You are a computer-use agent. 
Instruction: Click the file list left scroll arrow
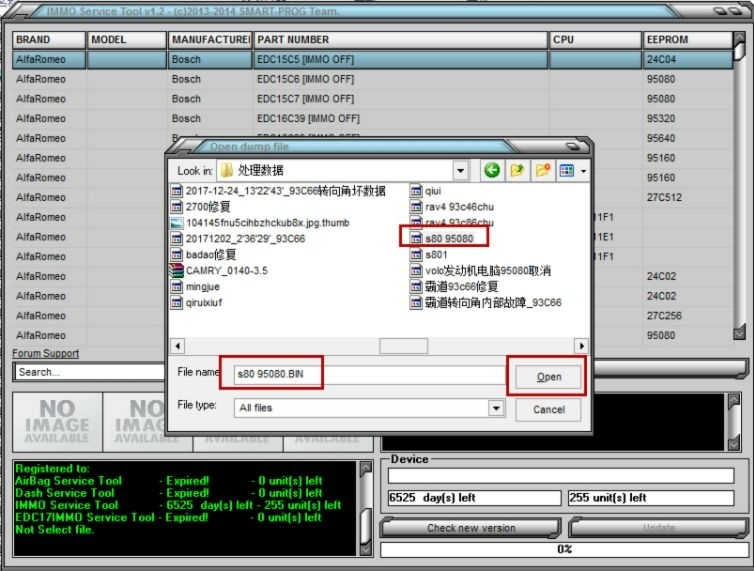pos(178,346)
